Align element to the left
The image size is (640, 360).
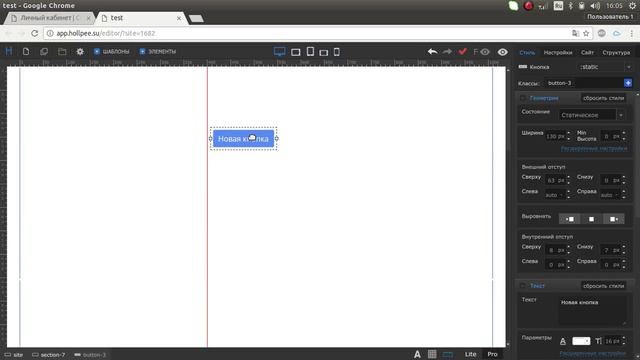coord(569,219)
